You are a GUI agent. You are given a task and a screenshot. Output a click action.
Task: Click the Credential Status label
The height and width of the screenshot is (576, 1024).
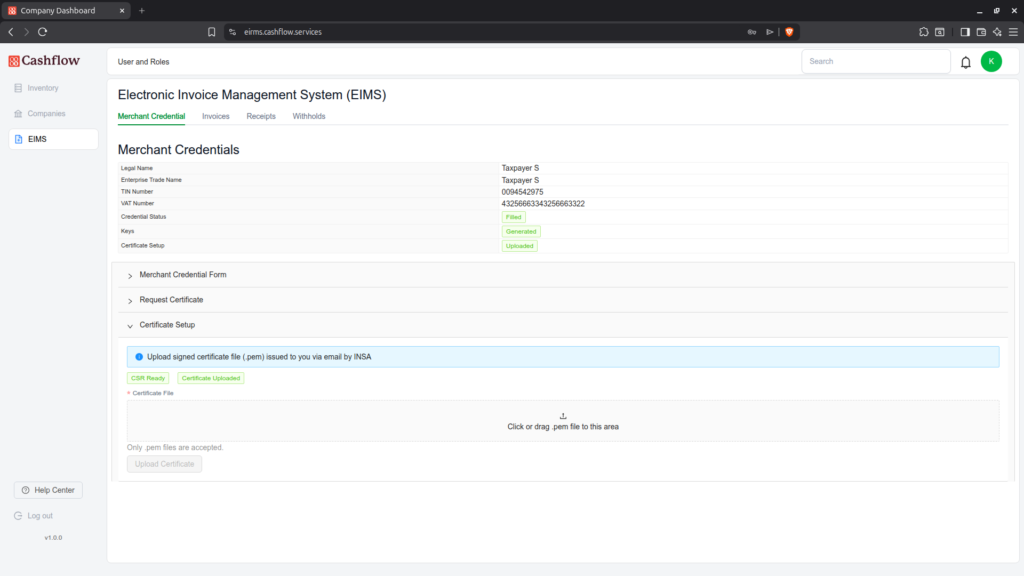click(x=143, y=217)
